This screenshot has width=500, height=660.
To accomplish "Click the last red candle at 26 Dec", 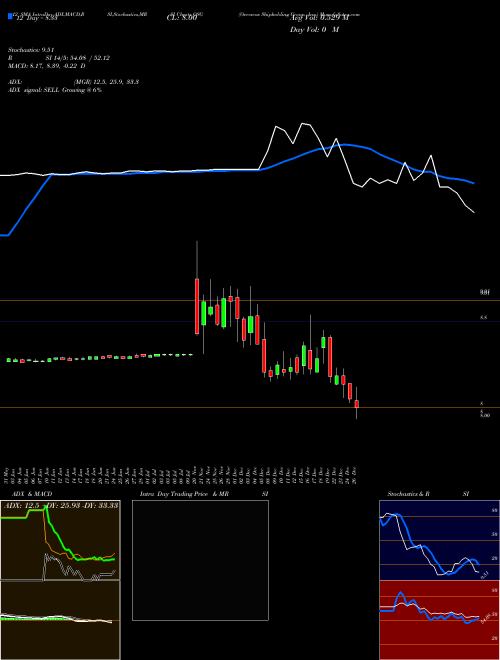I will [x=356, y=404].
